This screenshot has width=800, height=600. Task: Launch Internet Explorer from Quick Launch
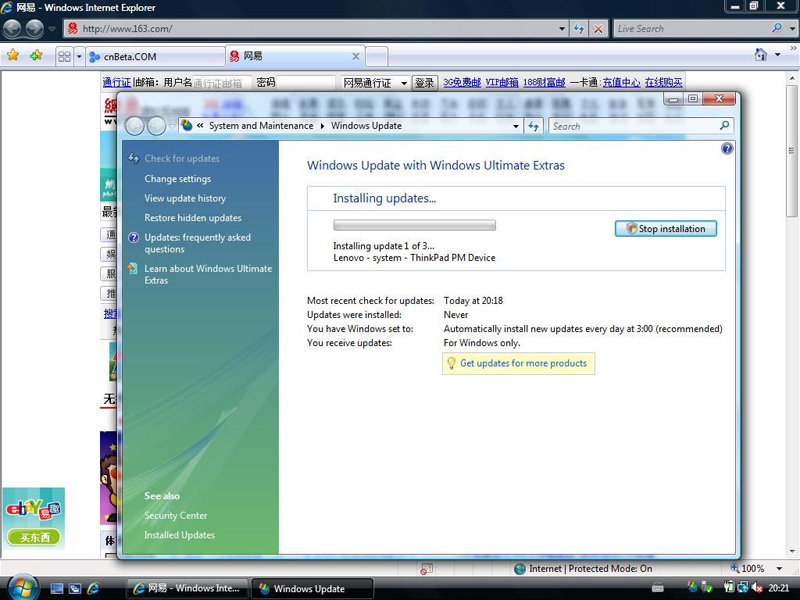click(93, 589)
